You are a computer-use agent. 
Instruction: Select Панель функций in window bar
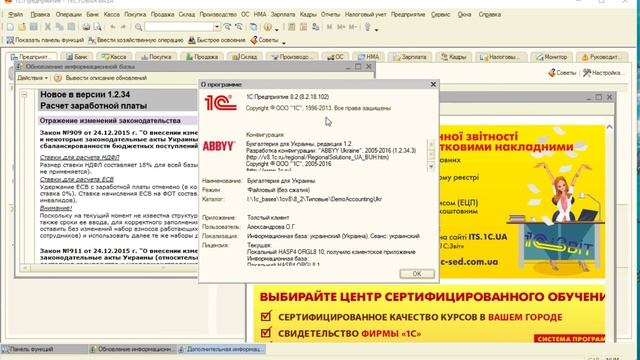click(x=43, y=349)
